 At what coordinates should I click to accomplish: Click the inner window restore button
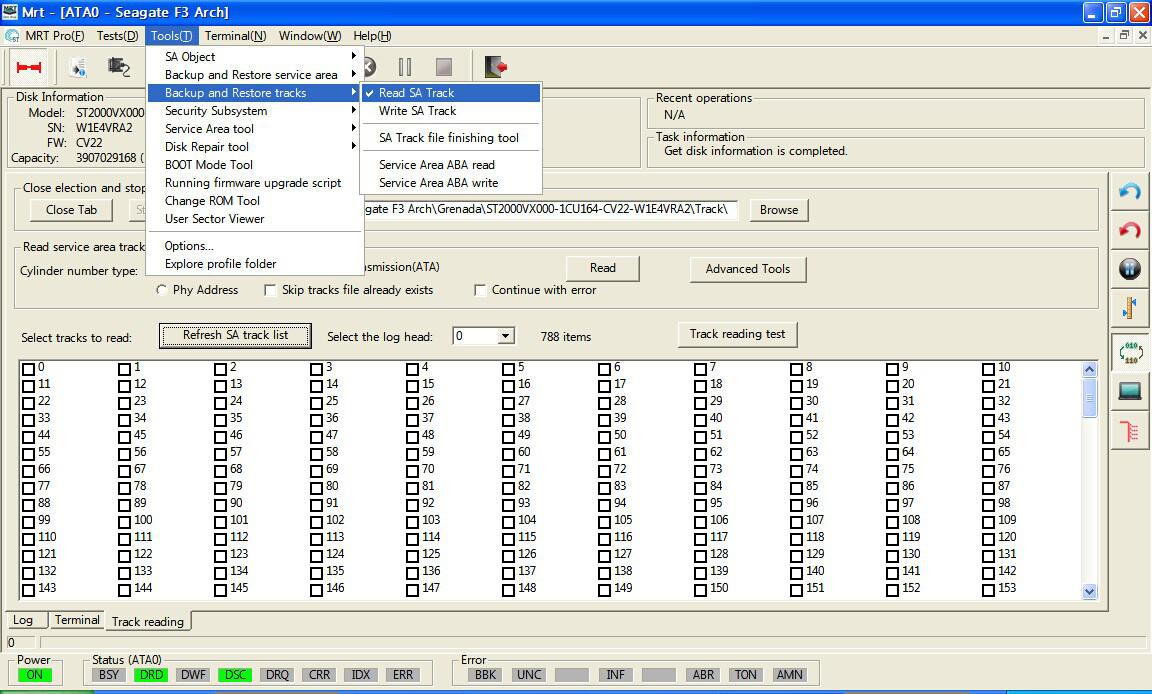click(x=1124, y=35)
